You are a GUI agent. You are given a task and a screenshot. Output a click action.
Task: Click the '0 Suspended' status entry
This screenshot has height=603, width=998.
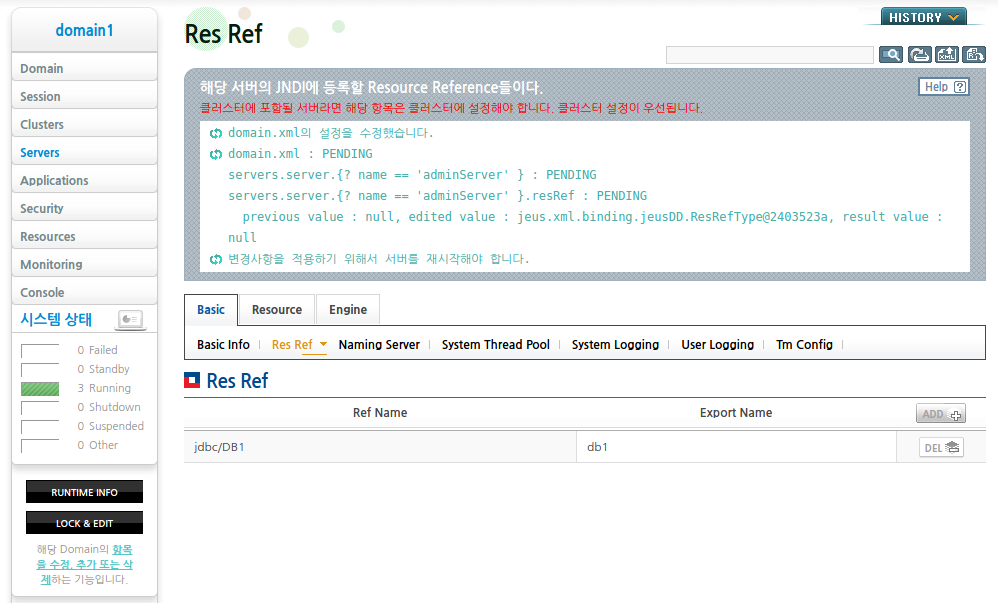(x=111, y=426)
